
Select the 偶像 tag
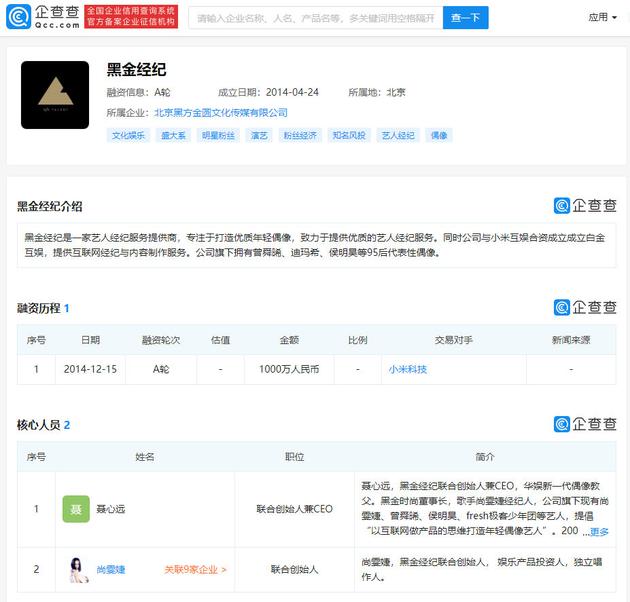click(x=439, y=135)
